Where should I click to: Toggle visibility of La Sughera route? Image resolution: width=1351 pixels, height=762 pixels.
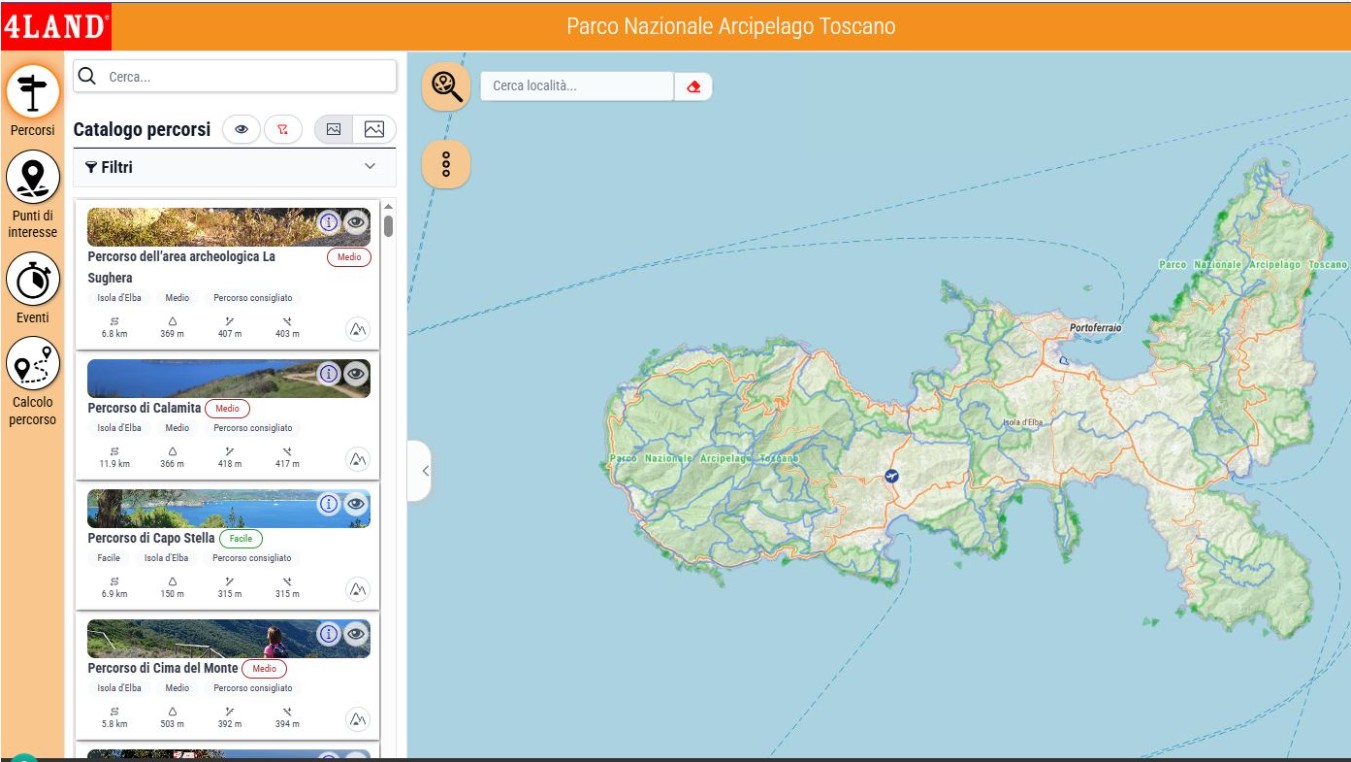coord(356,223)
